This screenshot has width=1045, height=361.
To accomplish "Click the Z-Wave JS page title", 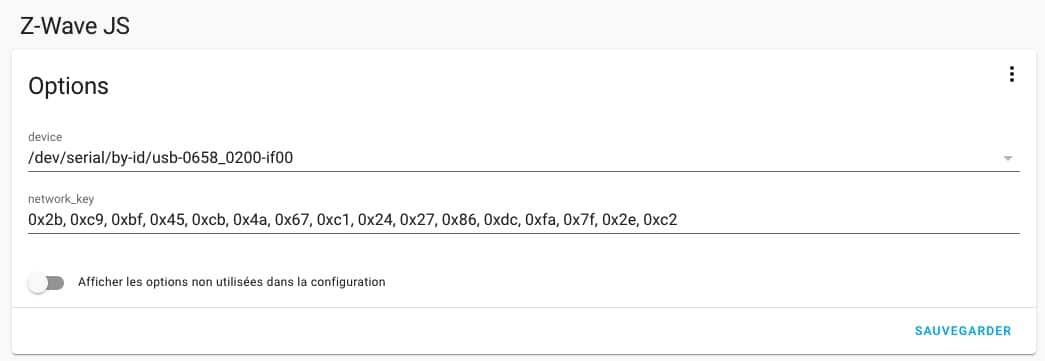I will coord(75,27).
